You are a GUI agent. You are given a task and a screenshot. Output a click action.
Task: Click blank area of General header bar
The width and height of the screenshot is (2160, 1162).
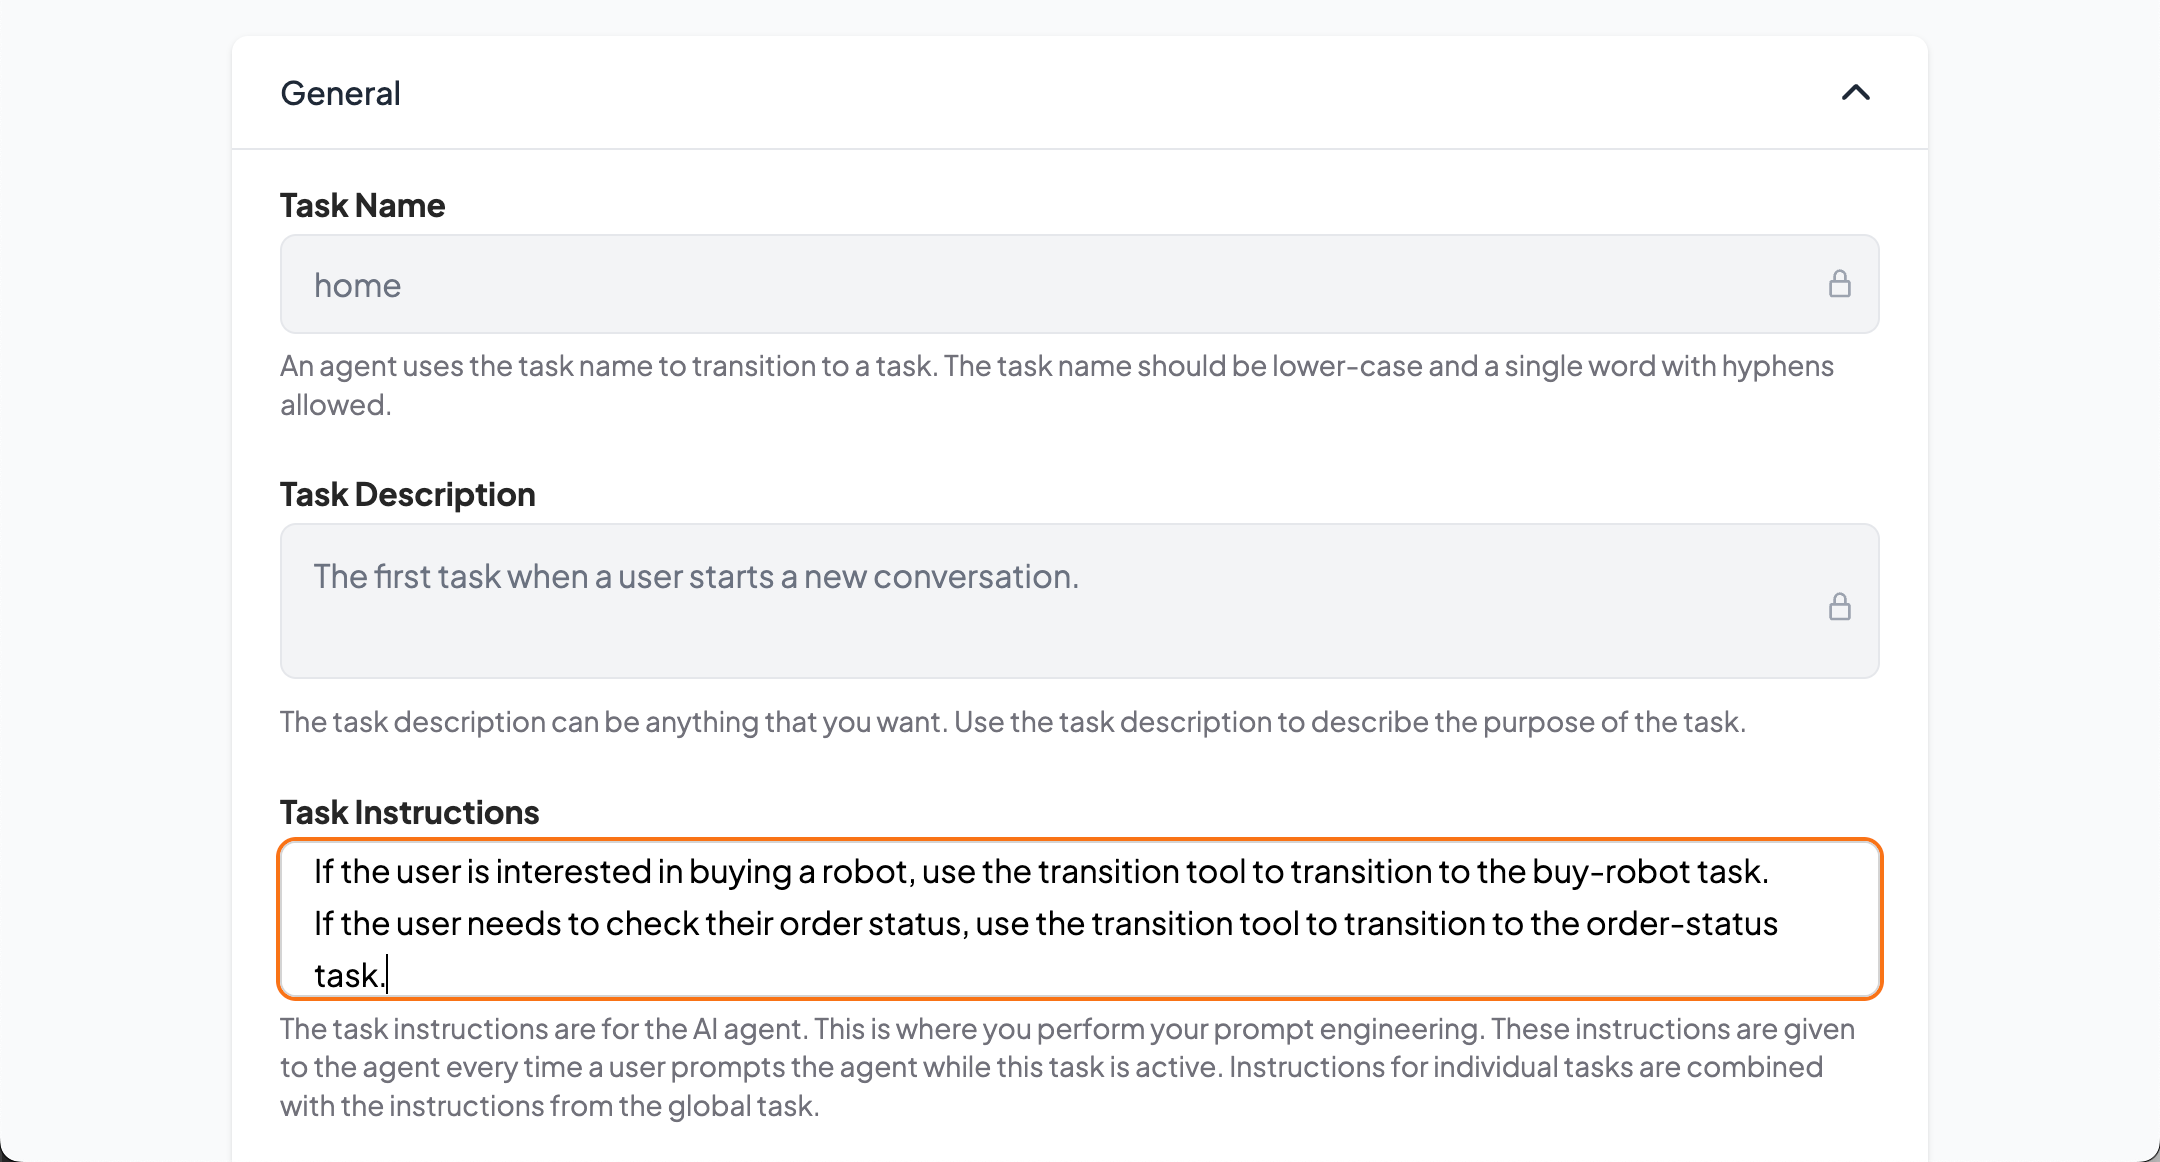(1100, 93)
